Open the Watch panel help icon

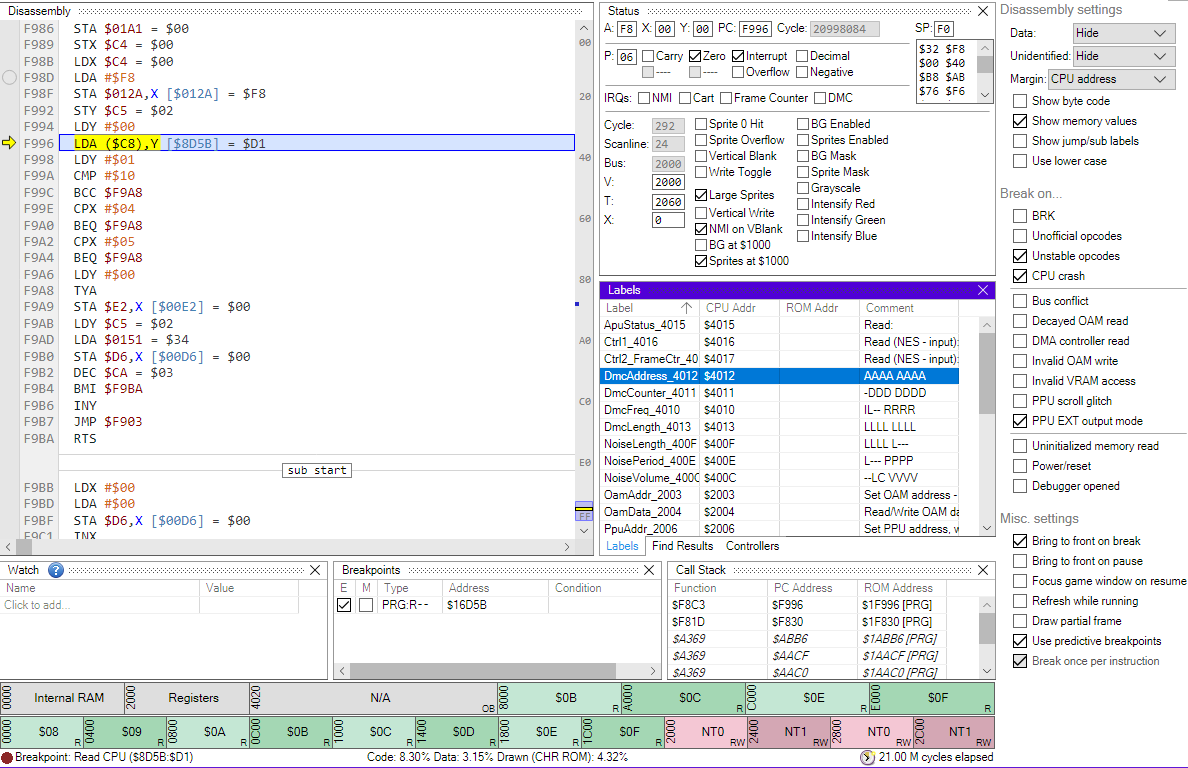[55, 570]
